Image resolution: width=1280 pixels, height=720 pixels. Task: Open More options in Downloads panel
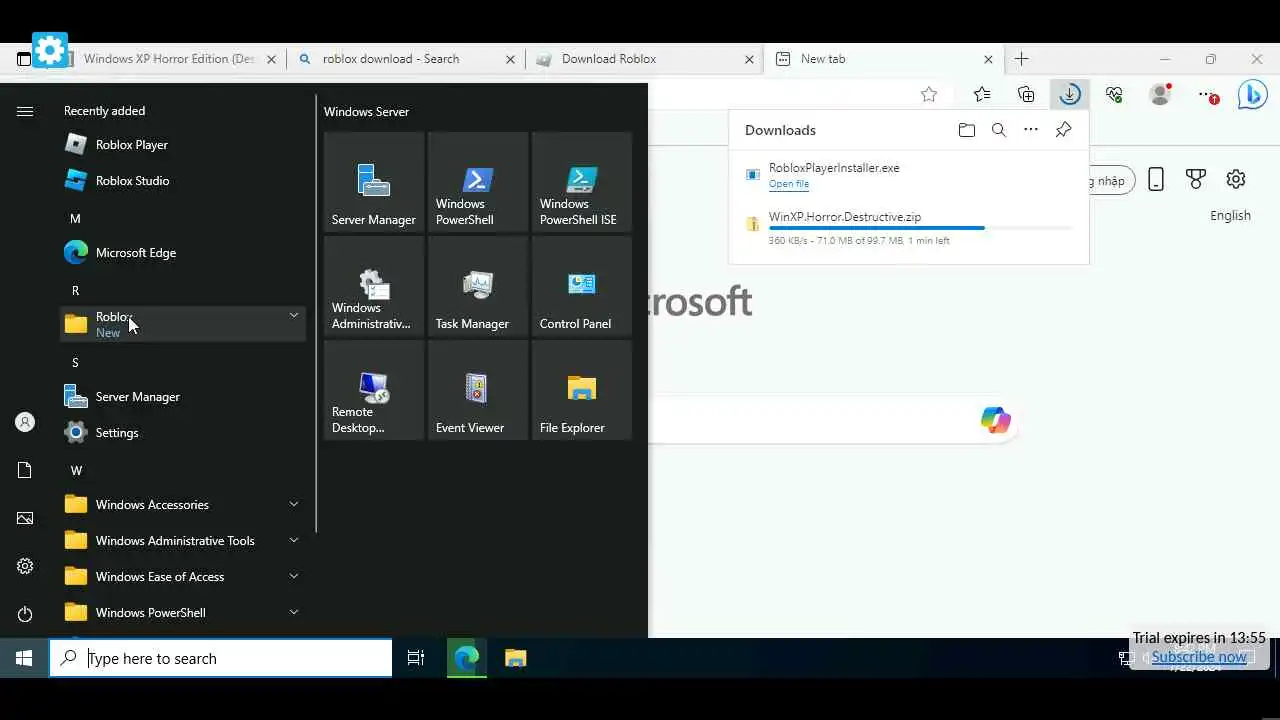point(1031,130)
